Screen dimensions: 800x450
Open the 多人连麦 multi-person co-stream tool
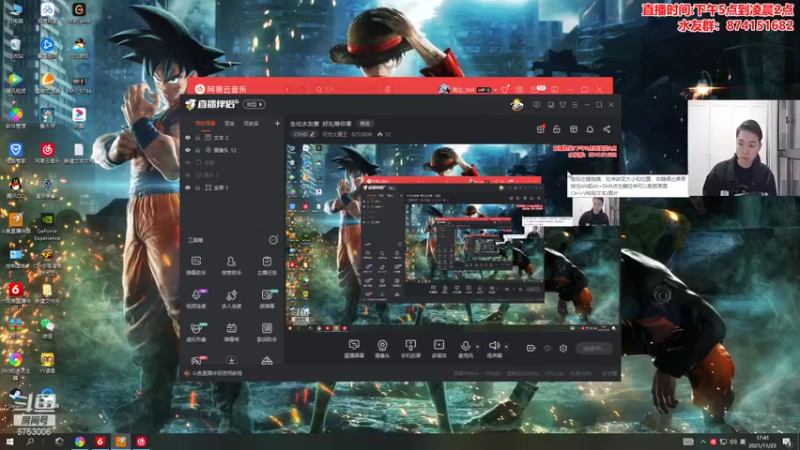point(231,299)
